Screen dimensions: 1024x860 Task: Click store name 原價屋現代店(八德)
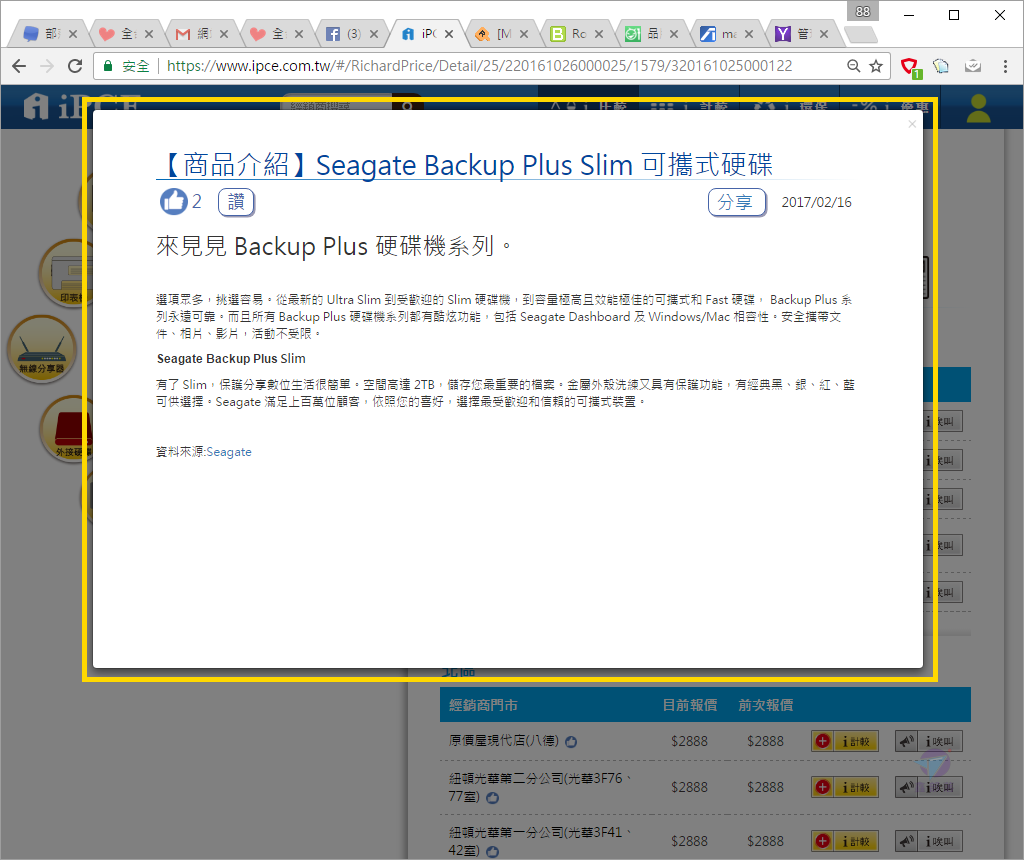(504, 741)
